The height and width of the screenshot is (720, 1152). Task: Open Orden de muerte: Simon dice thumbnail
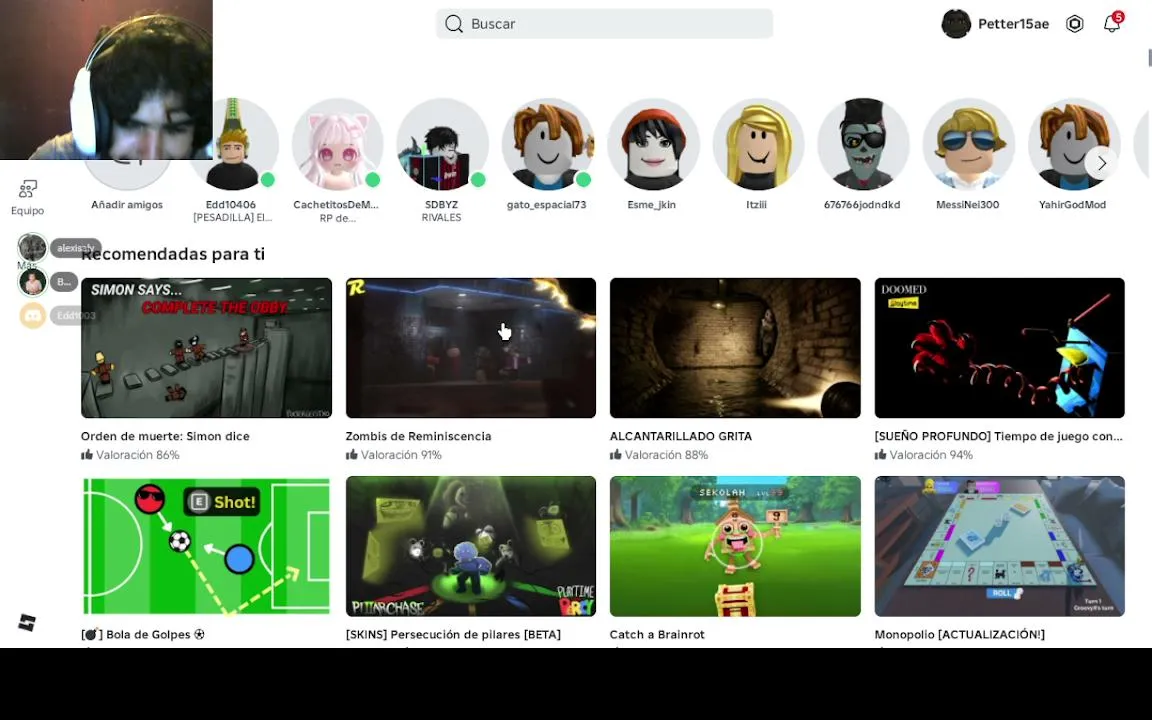click(x=206, y=348)
